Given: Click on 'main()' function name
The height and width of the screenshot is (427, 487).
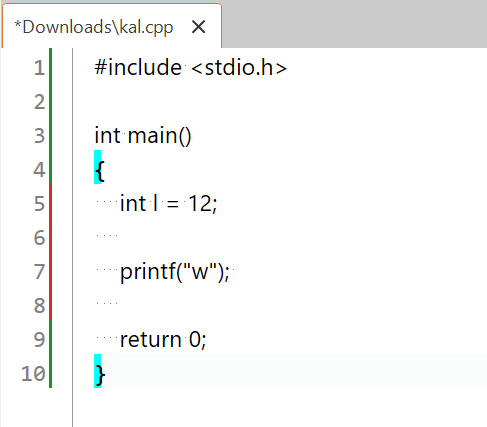Looking at the screenshot, I should (160, 136).
